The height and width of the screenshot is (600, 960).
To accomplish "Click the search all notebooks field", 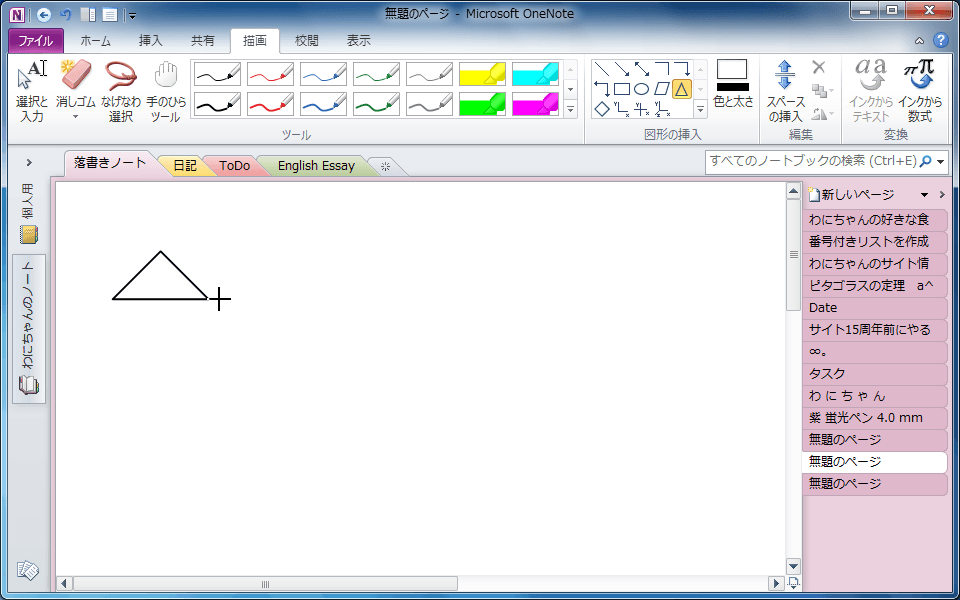I will tap(813, 162).
